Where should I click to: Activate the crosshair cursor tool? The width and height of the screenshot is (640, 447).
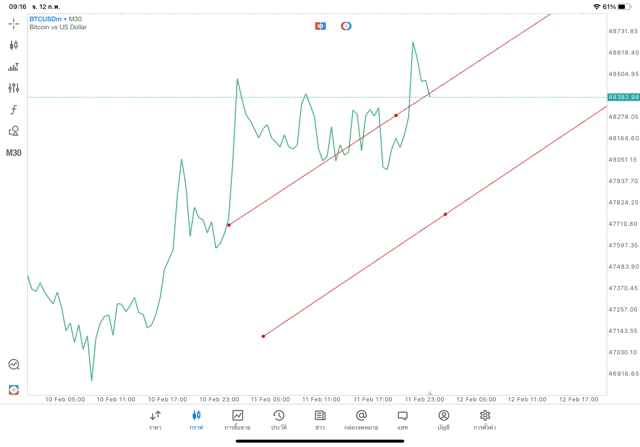pyautogui.click(x=14, y=23)
